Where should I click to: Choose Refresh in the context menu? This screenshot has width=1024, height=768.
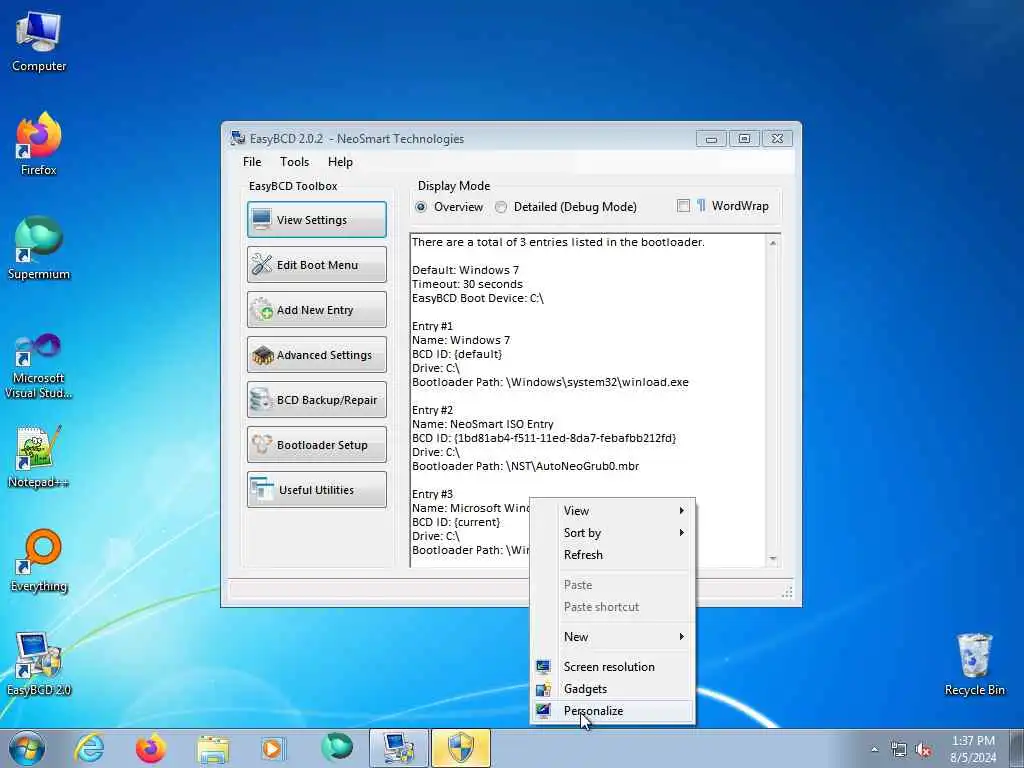[613, 554]
